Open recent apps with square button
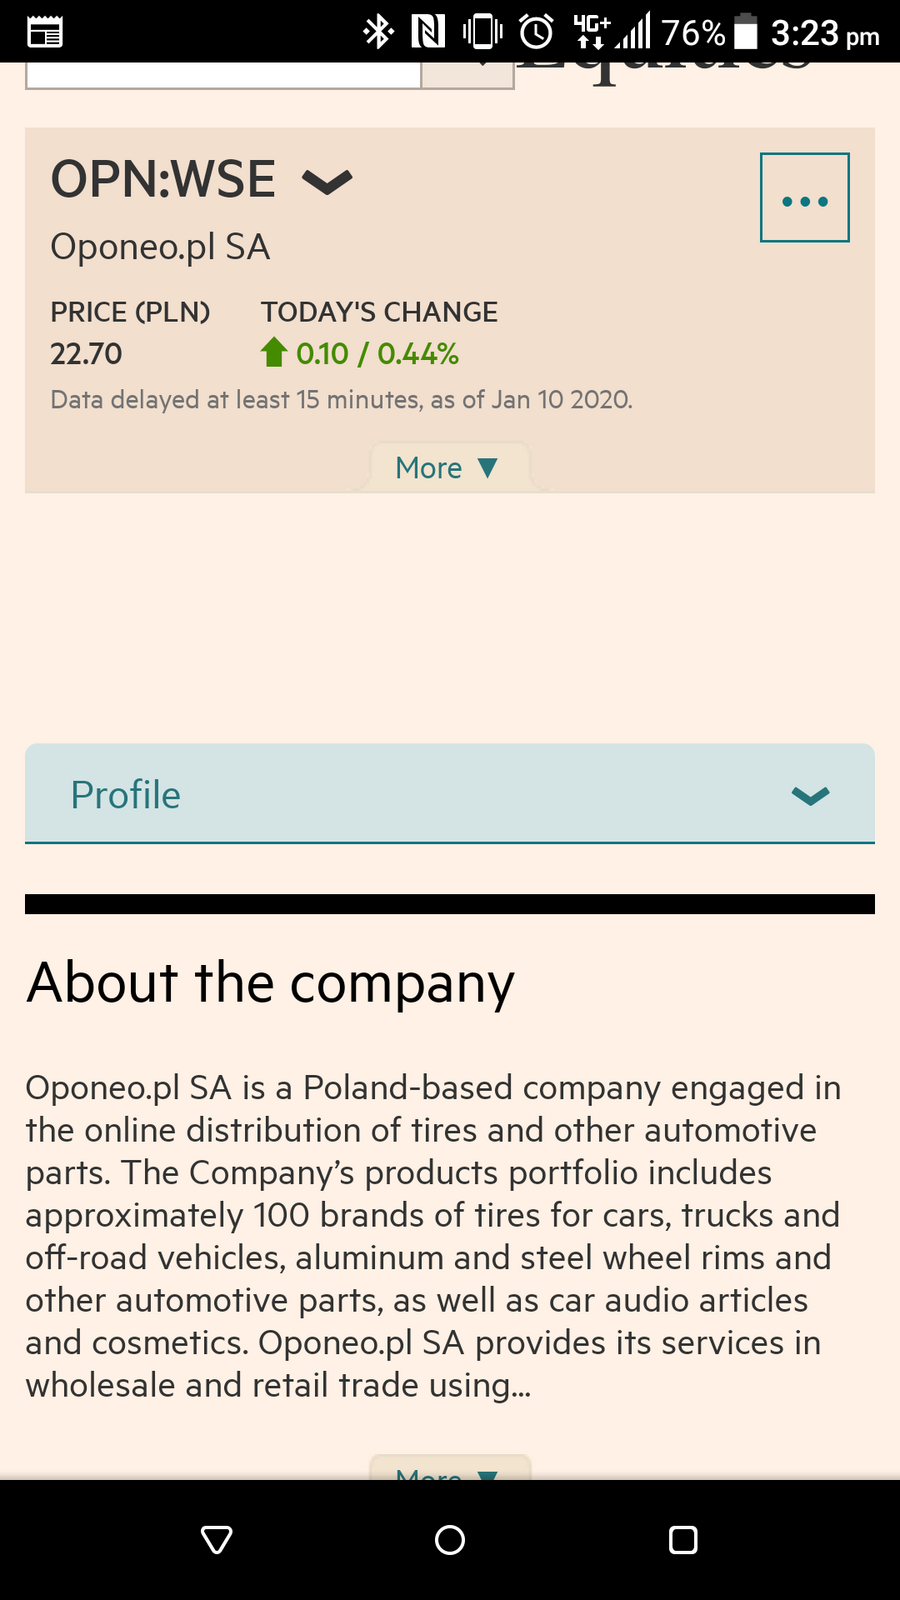 683,1539
